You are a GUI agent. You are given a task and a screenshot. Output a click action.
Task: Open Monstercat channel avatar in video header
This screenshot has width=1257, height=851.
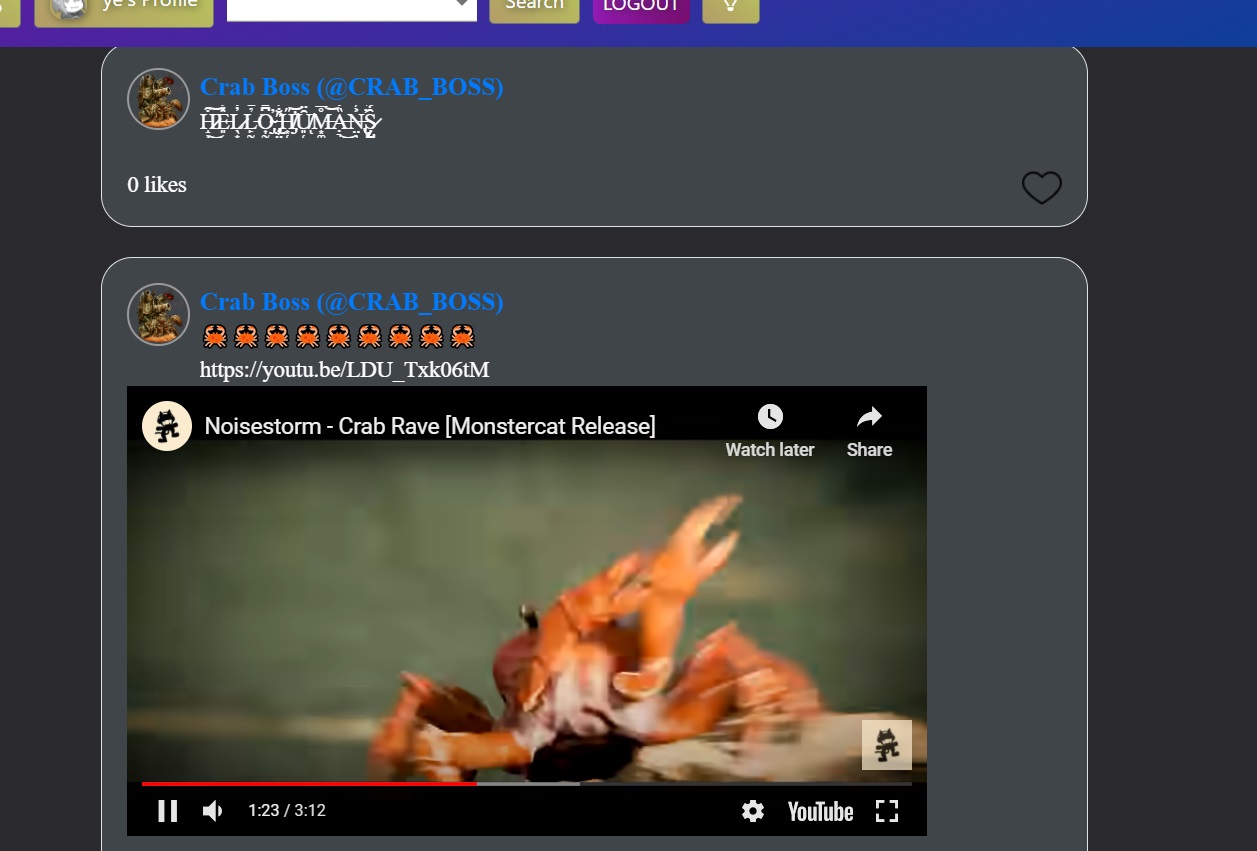point(167,426)
